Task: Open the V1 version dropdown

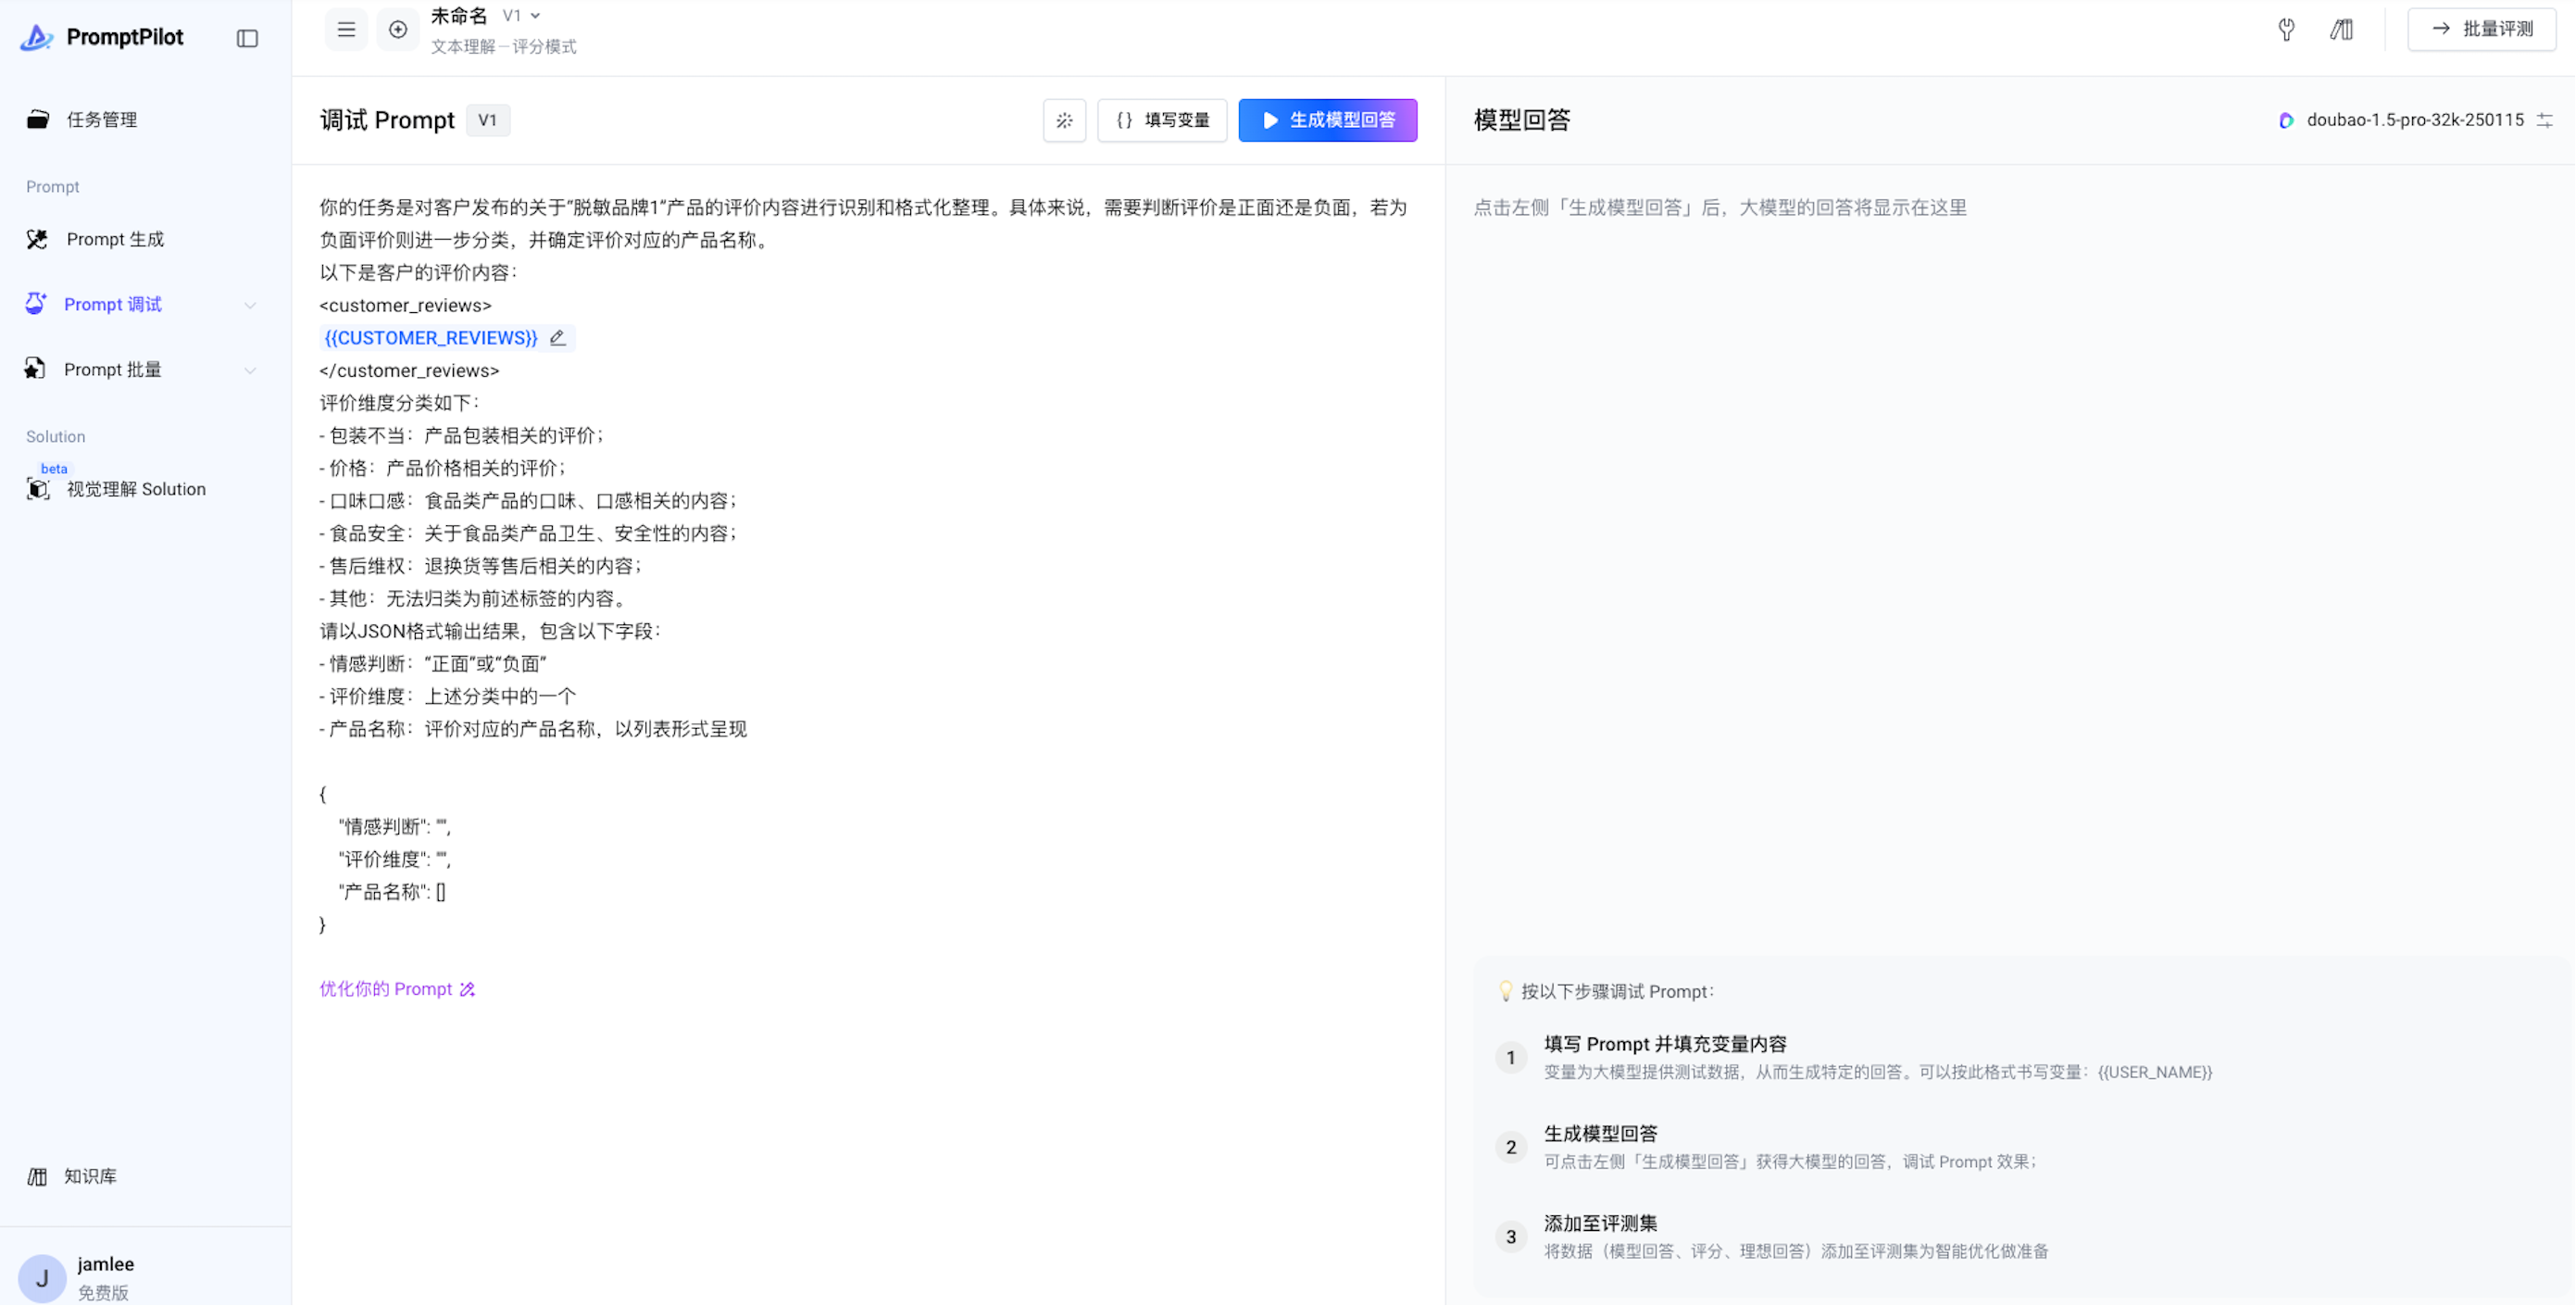Action: [x=522, y=15]
